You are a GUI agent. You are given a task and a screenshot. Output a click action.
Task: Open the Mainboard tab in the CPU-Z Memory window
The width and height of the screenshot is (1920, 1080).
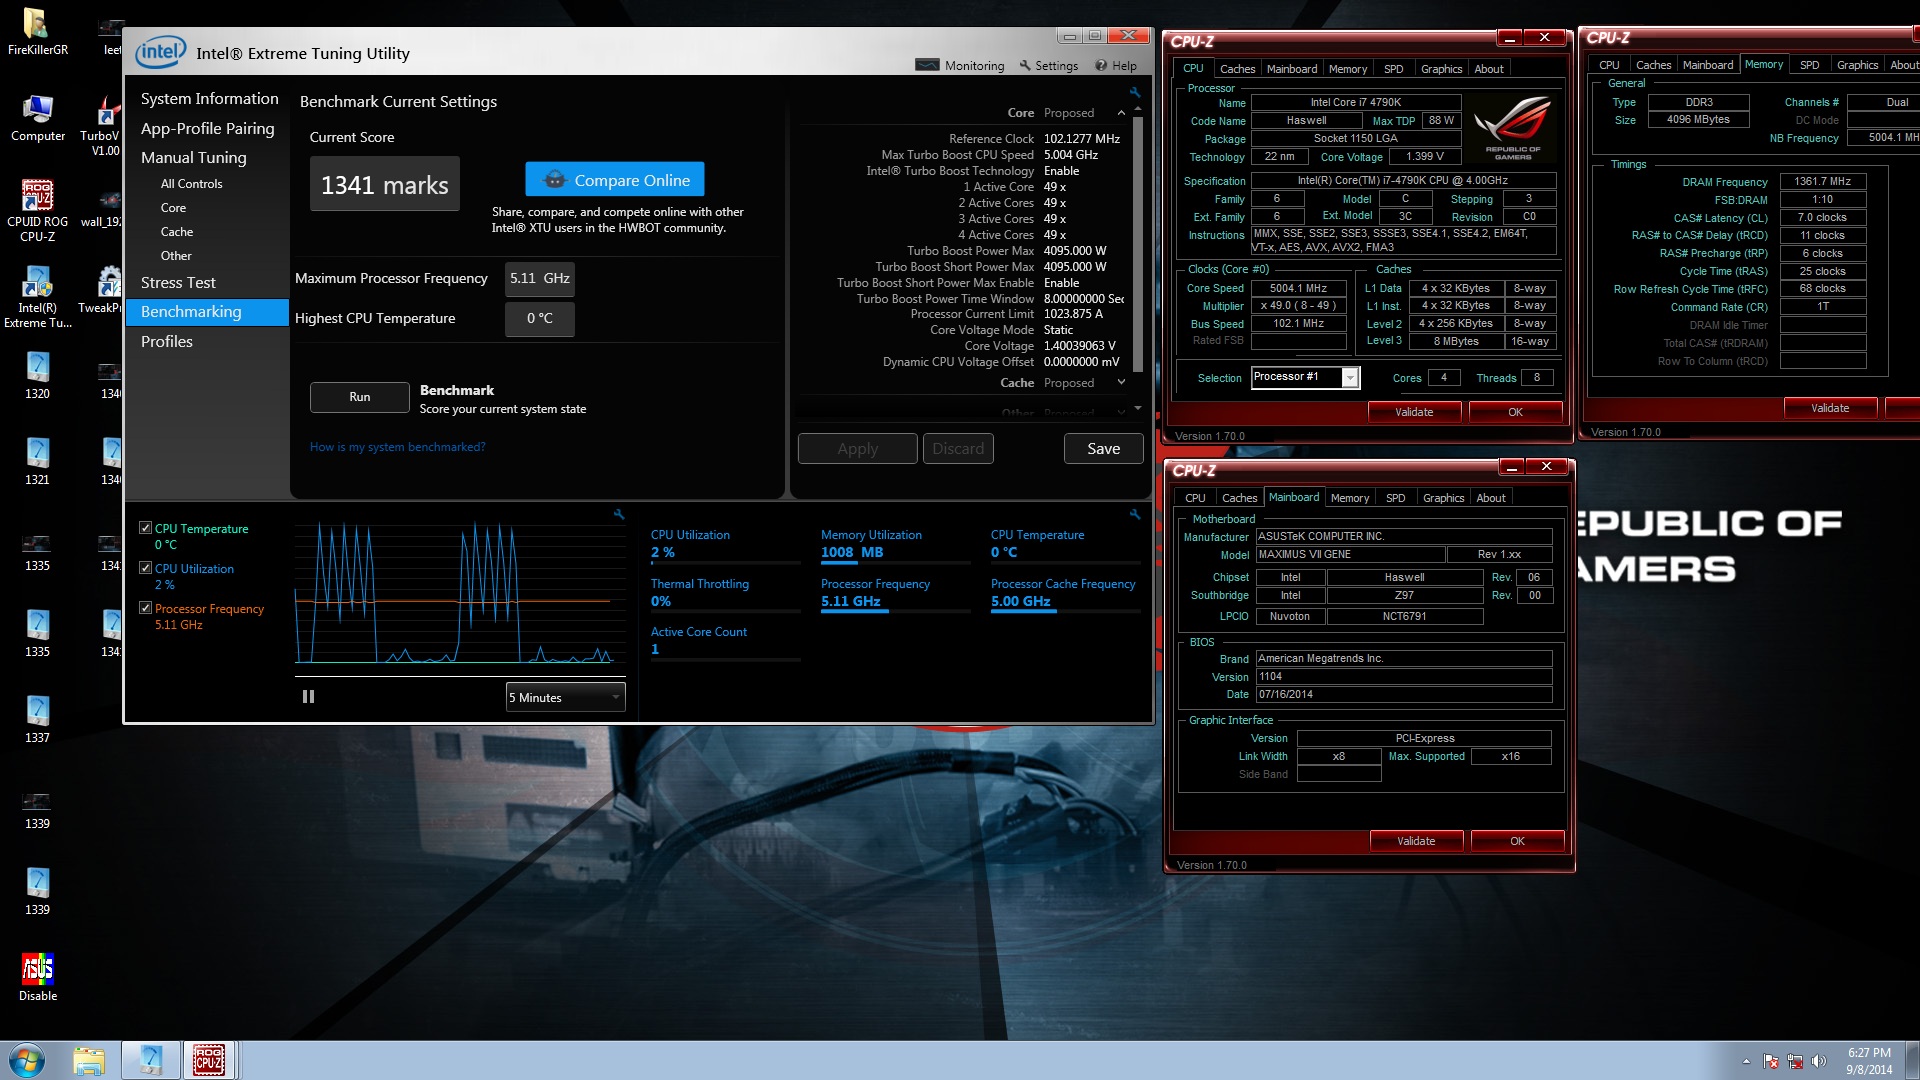pyautogui.click(x=1707, y=65)
